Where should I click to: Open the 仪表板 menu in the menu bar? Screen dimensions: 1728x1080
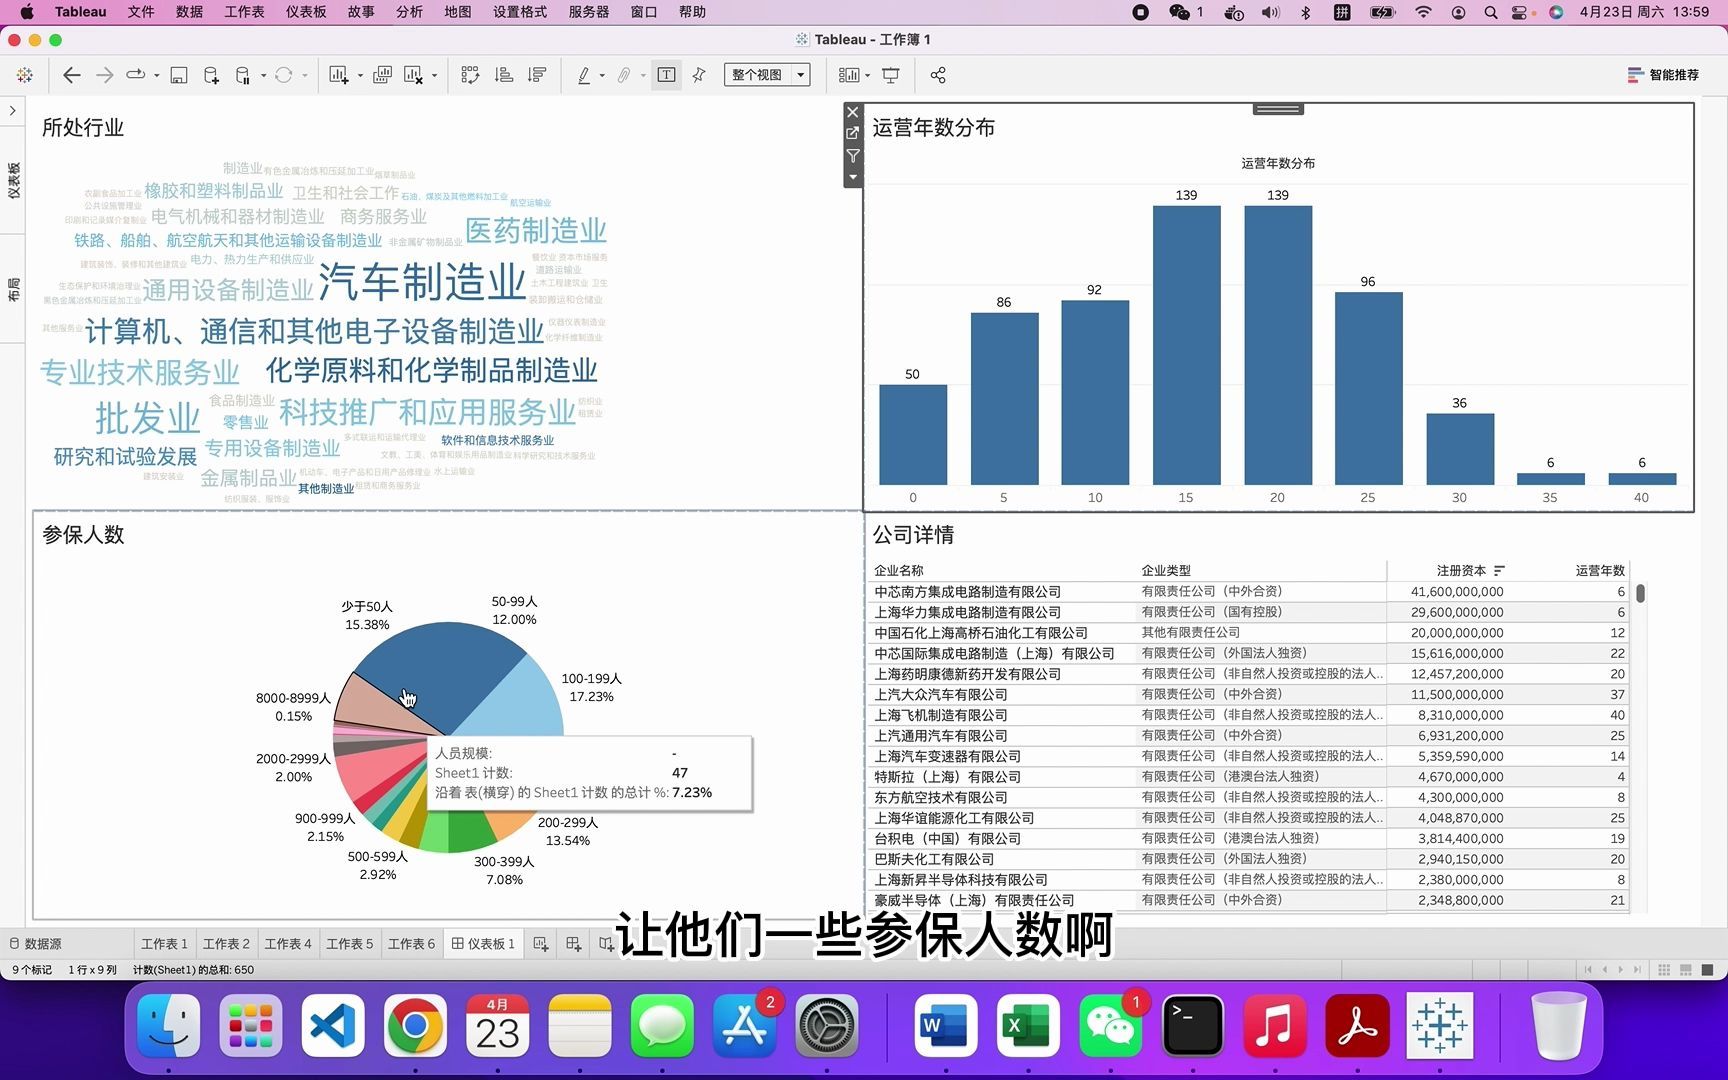coord(305,12)
